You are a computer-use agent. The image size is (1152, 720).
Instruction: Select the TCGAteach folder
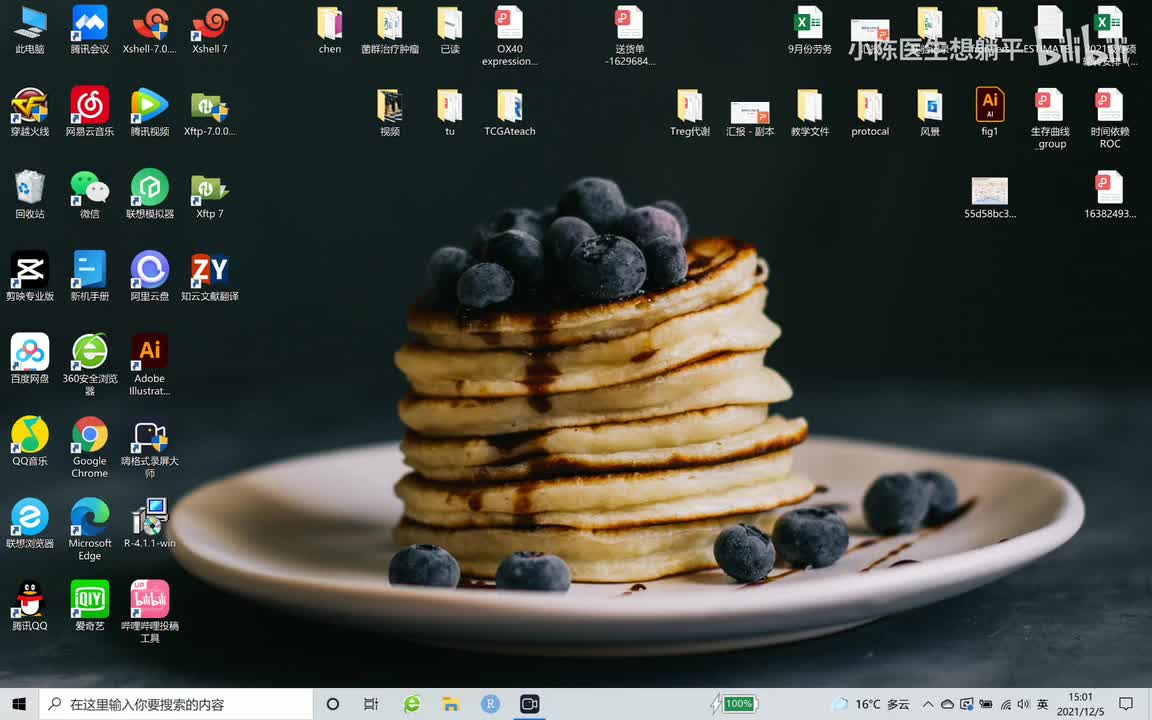510,112
